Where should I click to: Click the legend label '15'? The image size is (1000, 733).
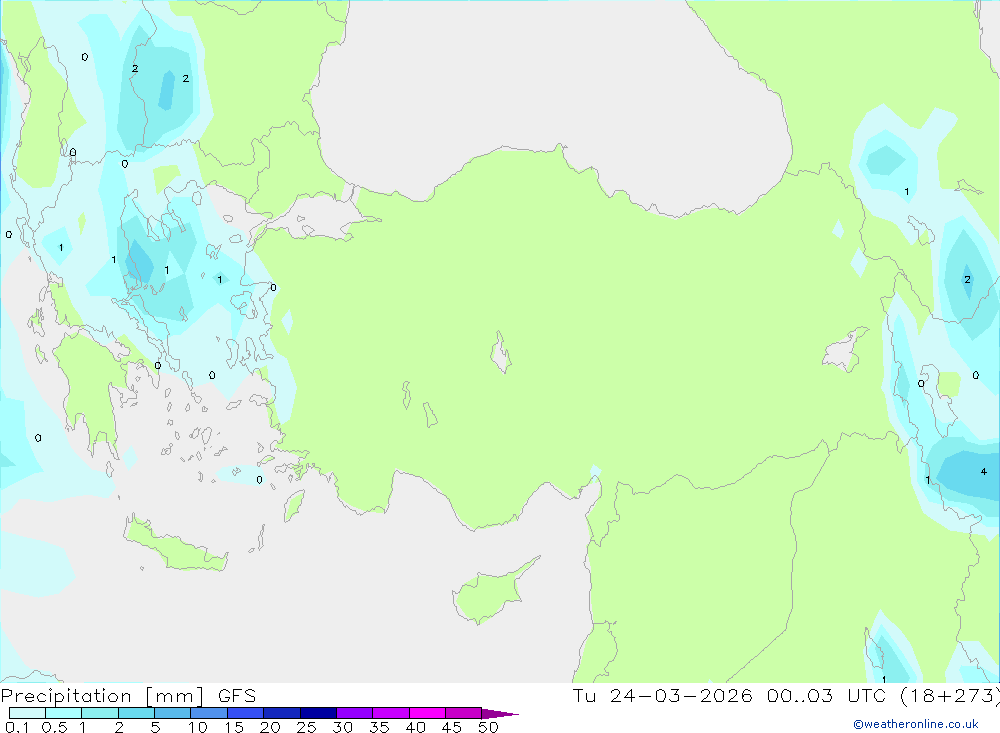point(234,727)
